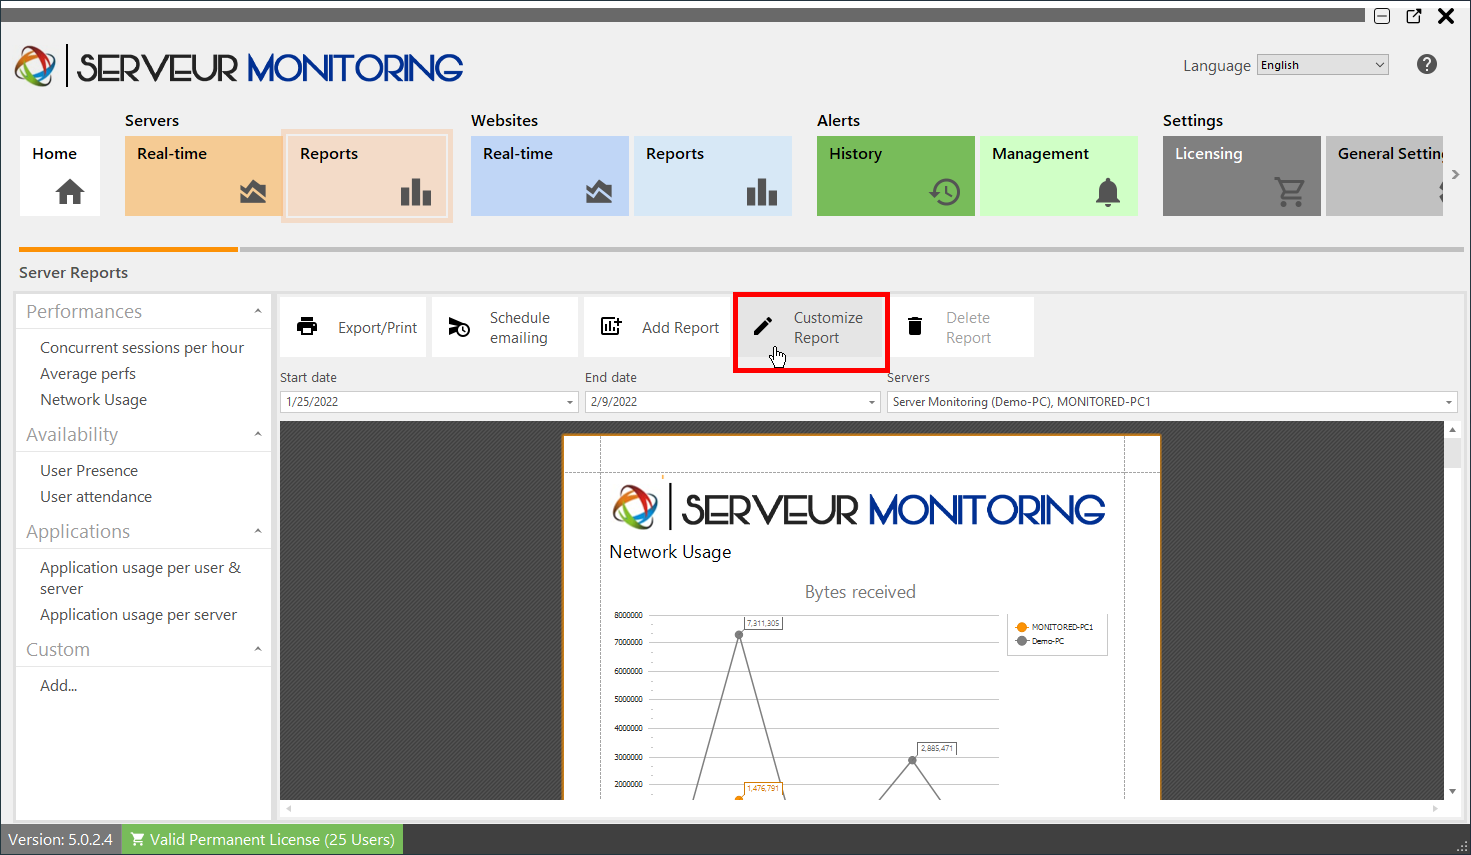Select Application usage per server report

[x=138, y=614]
